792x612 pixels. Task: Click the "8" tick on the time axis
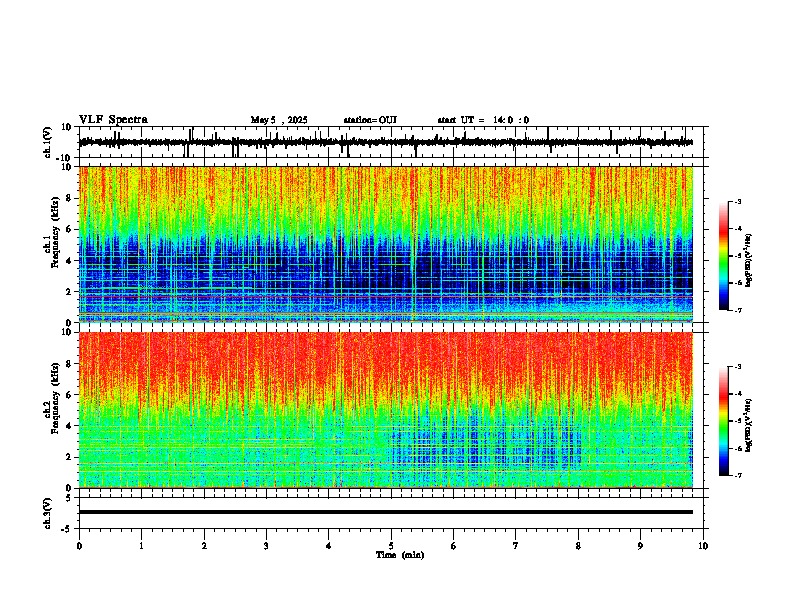pos(578,546)
